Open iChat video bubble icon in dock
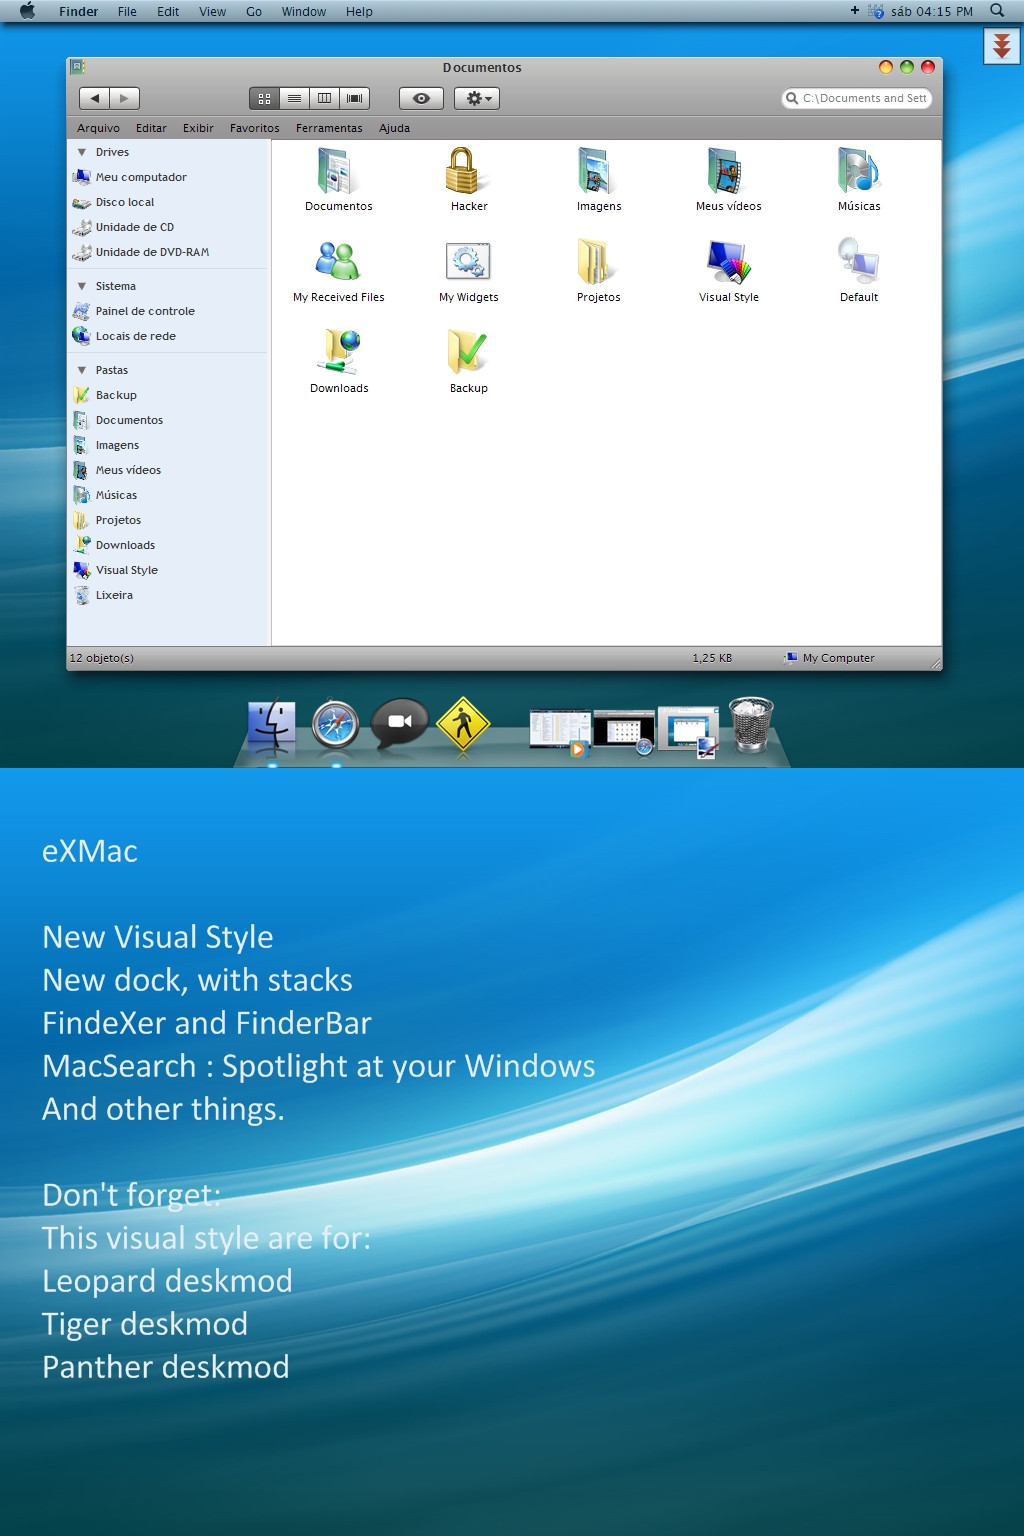1024x1536 pixels. point(399,723)
